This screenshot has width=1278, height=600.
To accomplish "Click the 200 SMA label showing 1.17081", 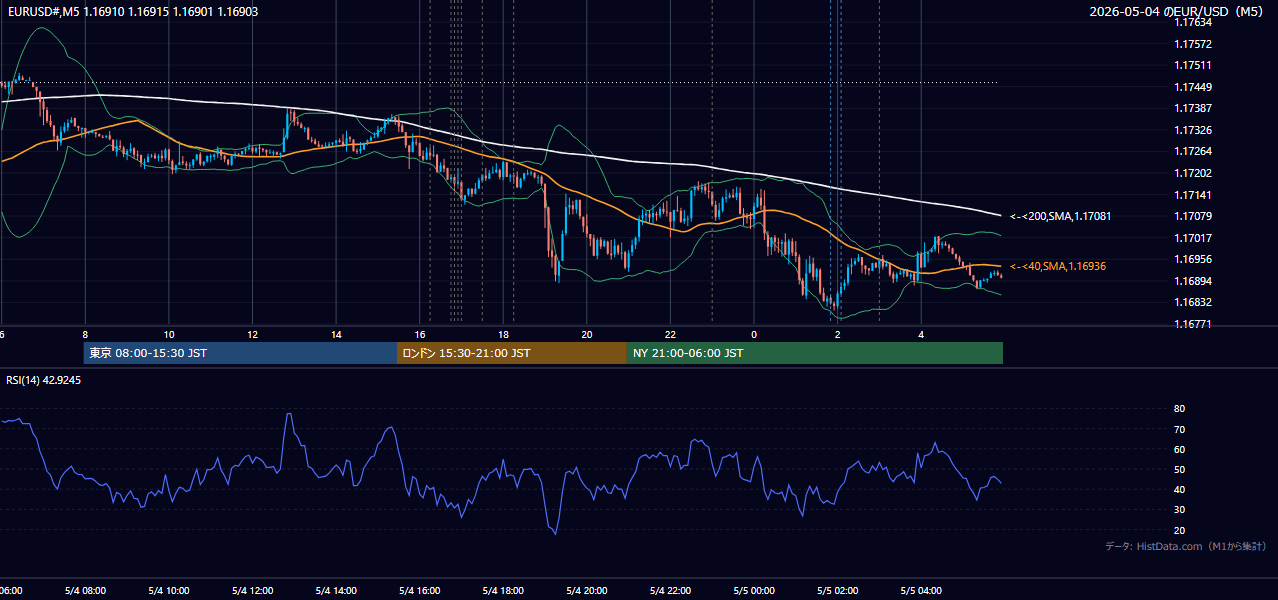I will [1060, 216].
